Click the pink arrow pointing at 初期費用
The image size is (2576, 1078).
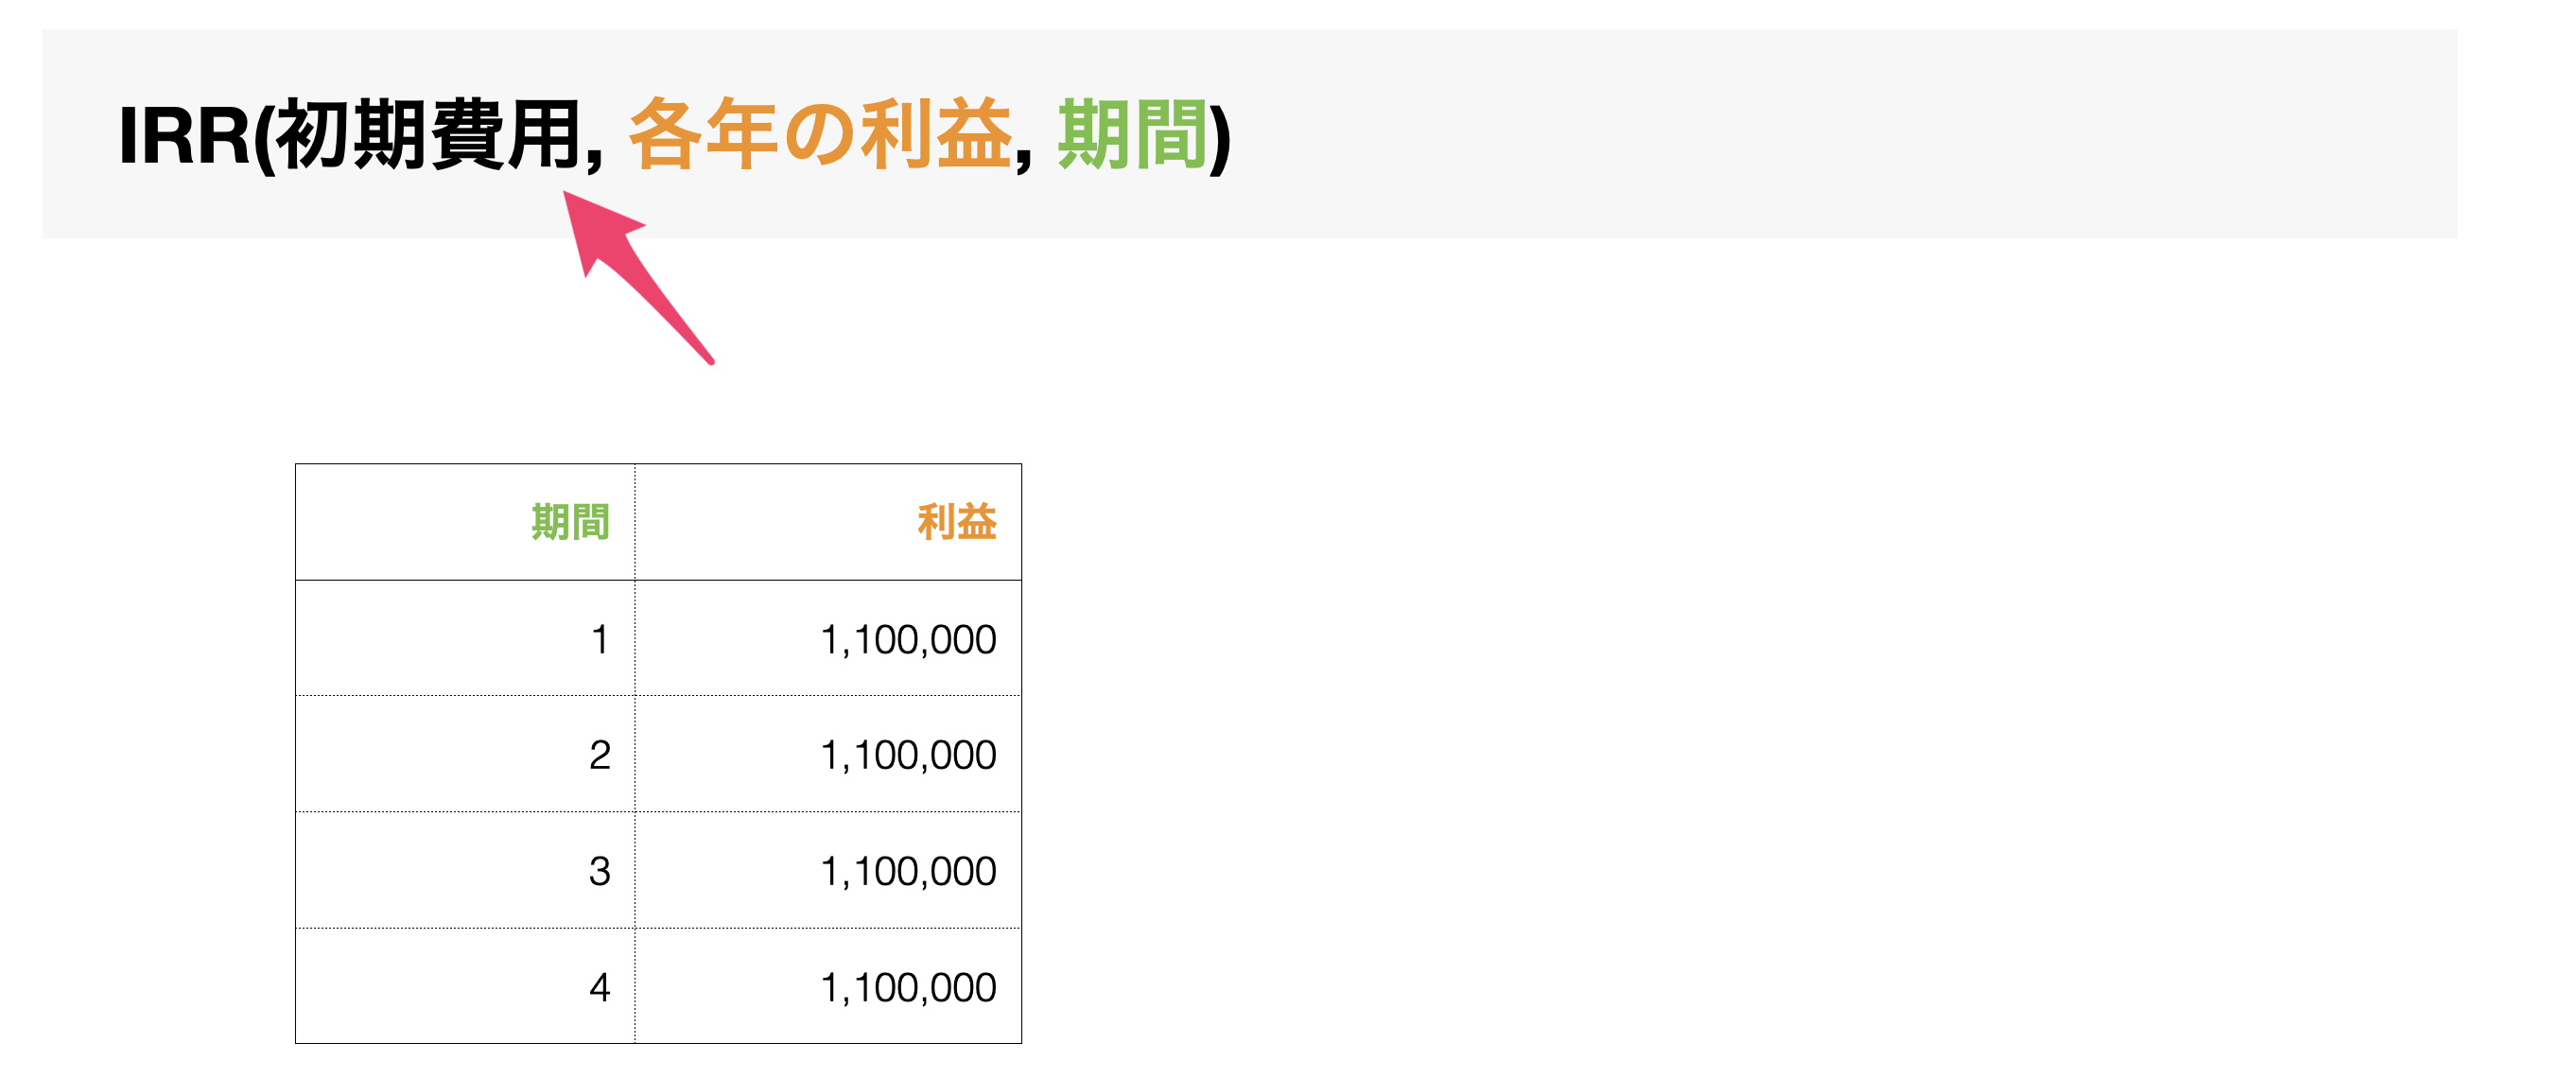(x=637, y=276)
